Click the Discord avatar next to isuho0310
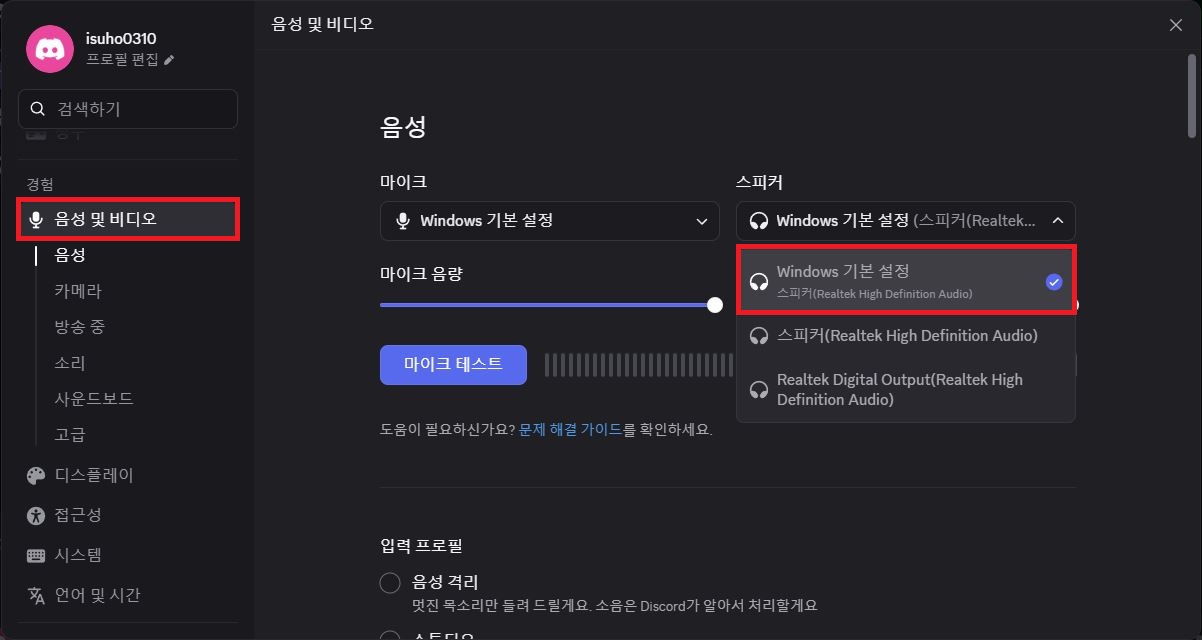 [x=50, y=48]
